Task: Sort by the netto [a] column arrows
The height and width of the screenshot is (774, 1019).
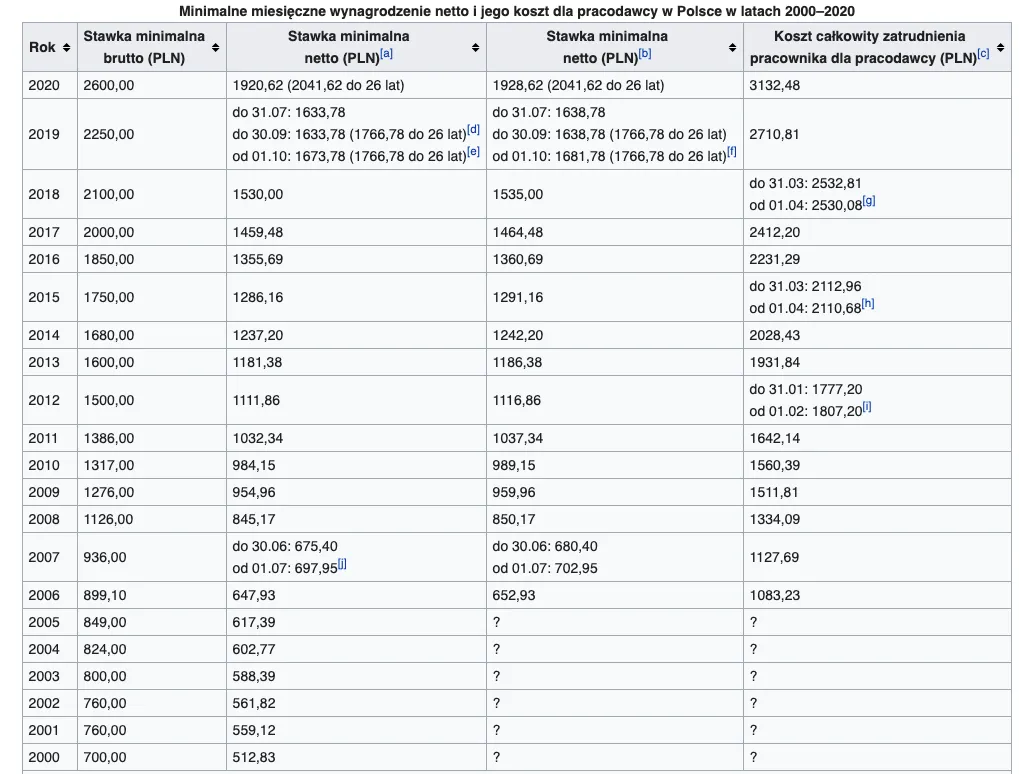Action: coord(476,48)
